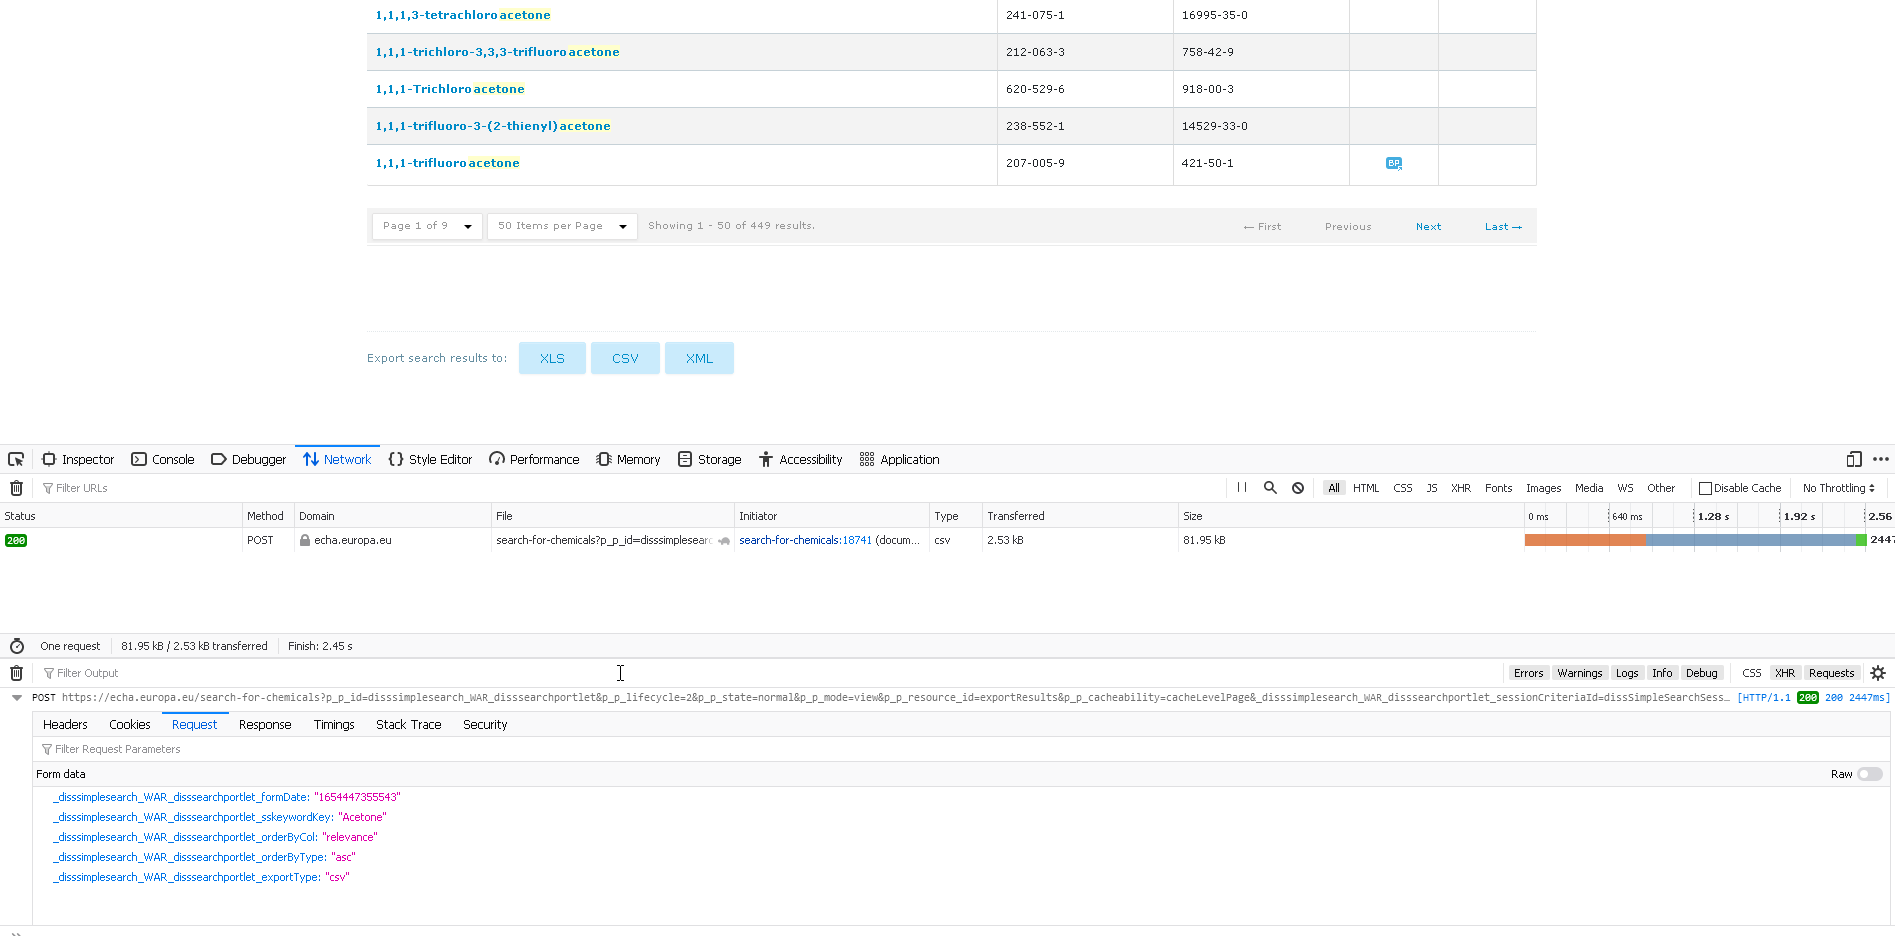Click the request waterfall timing bar
Viewport: 1895px width, 936px height.
tap(1695, 540)
